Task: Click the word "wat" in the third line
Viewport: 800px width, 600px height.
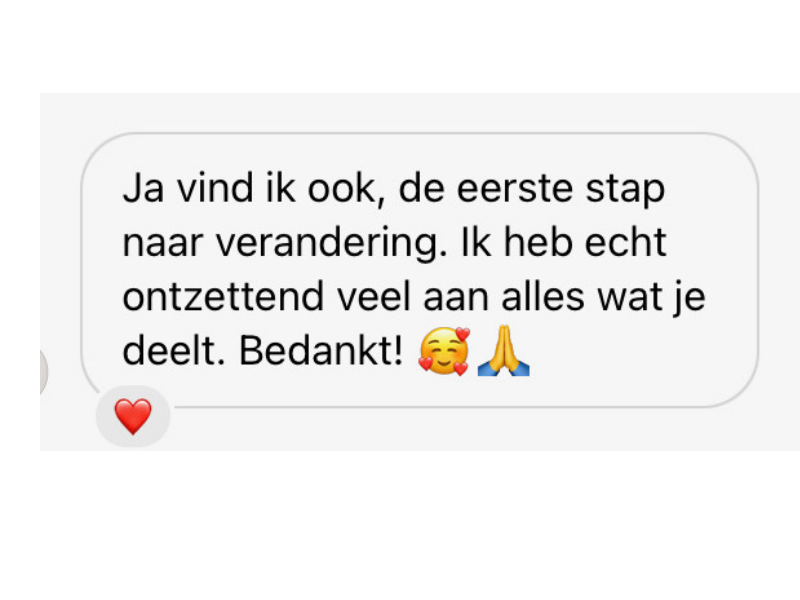Action: pos(630,298)
